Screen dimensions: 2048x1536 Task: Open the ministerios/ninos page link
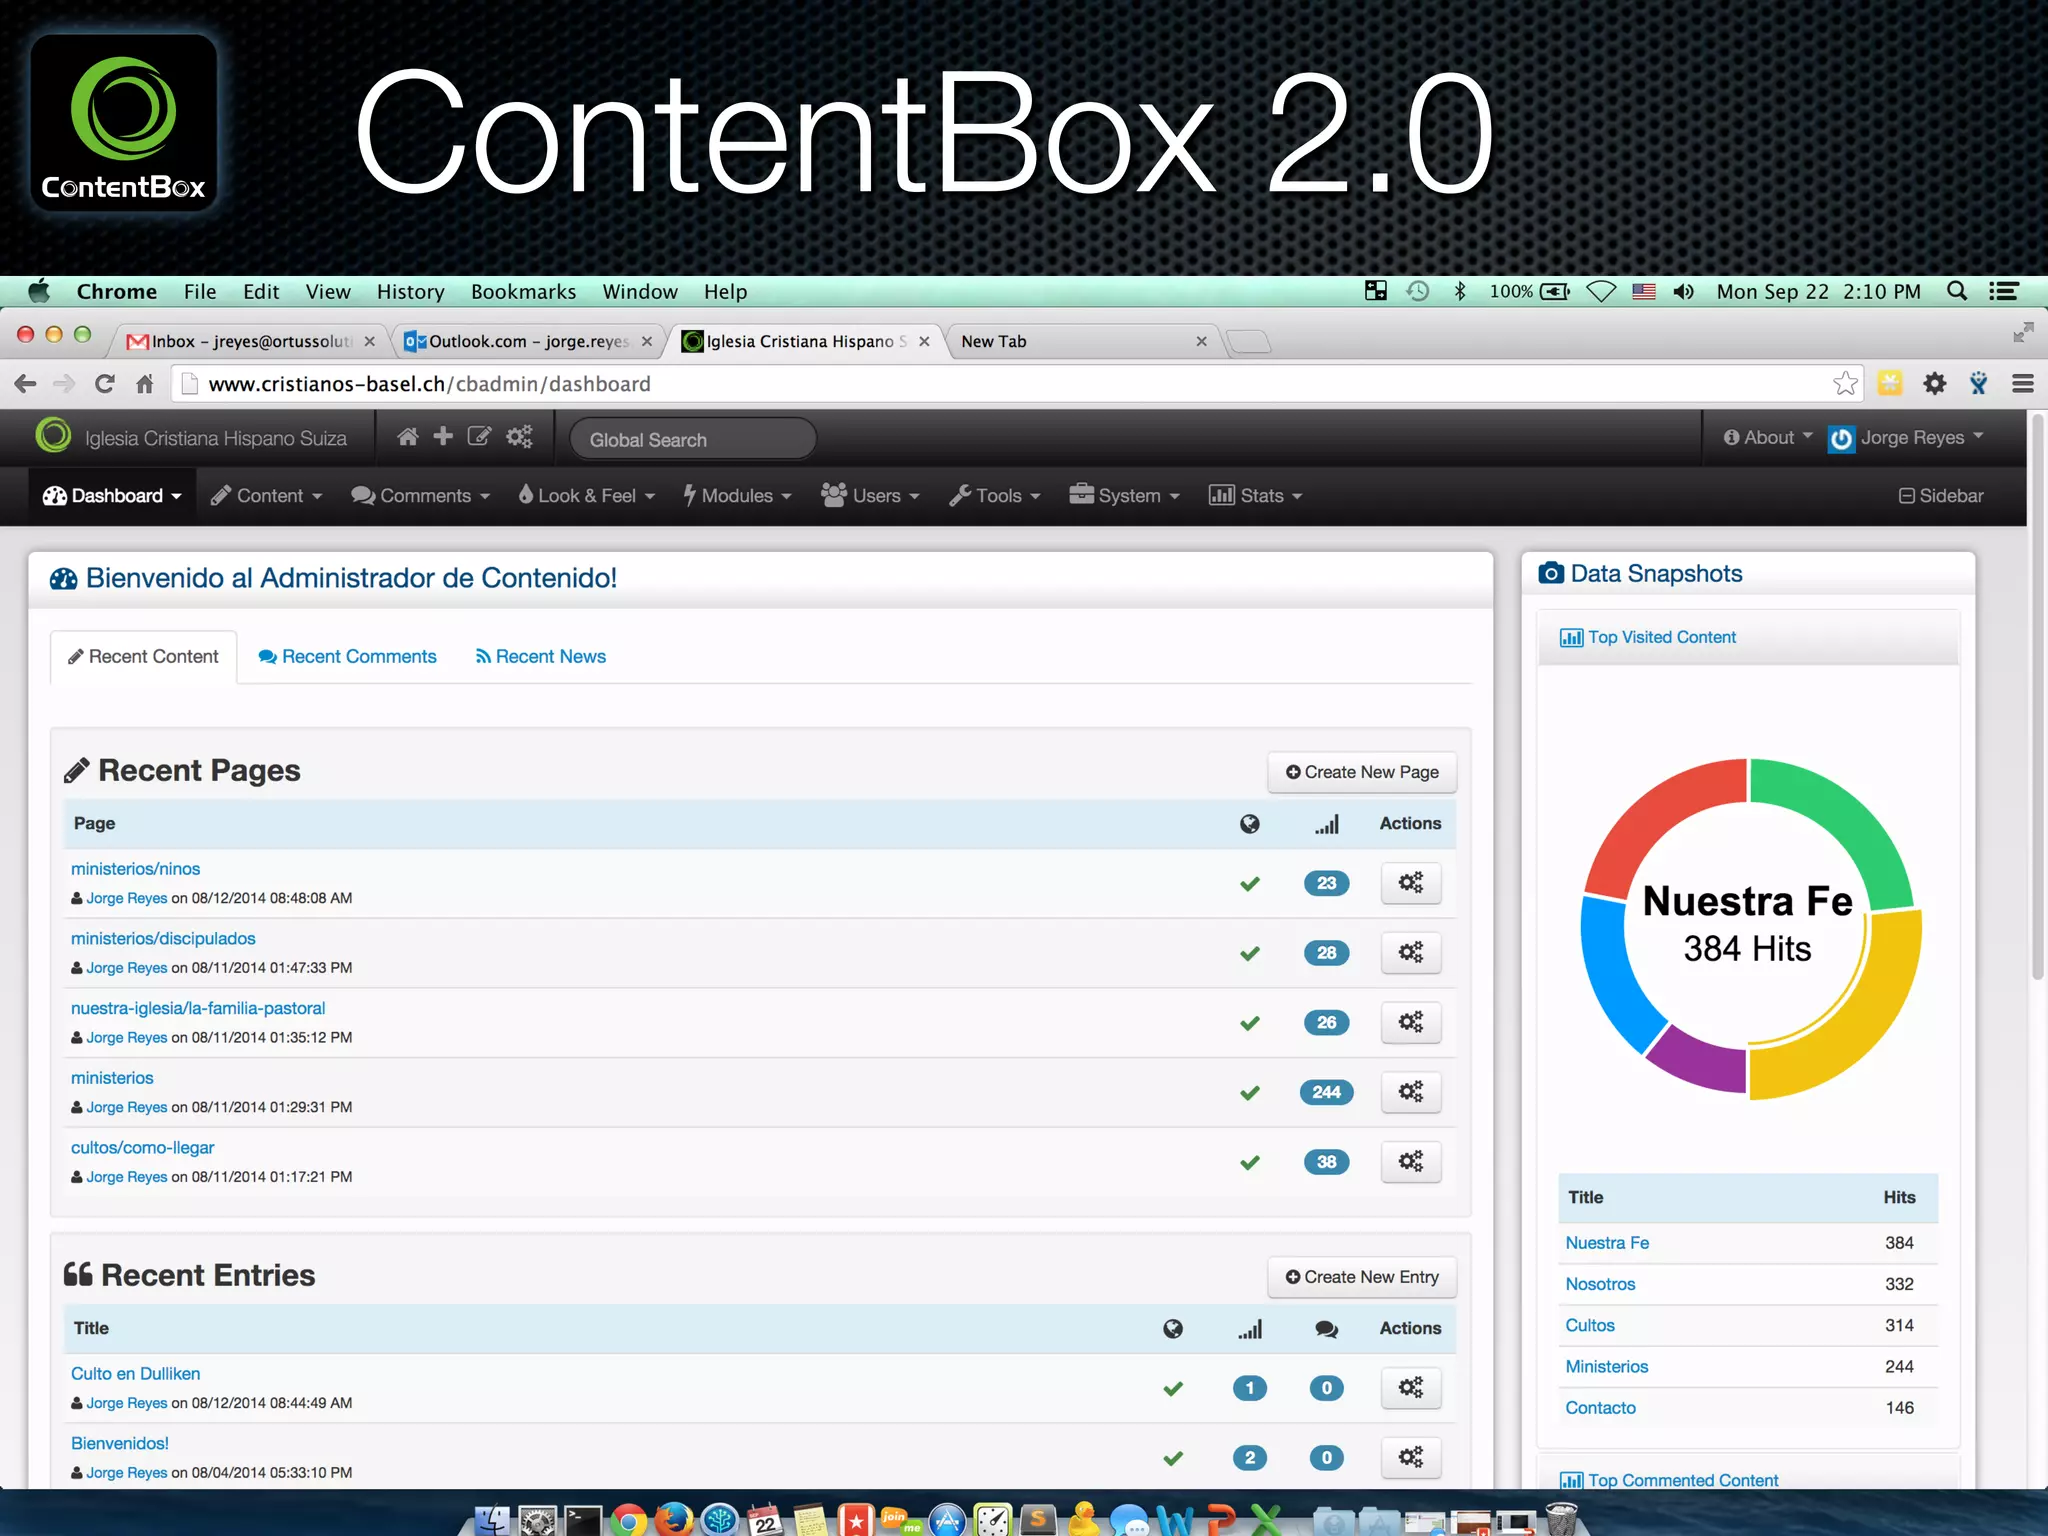[x=135, y=869]
